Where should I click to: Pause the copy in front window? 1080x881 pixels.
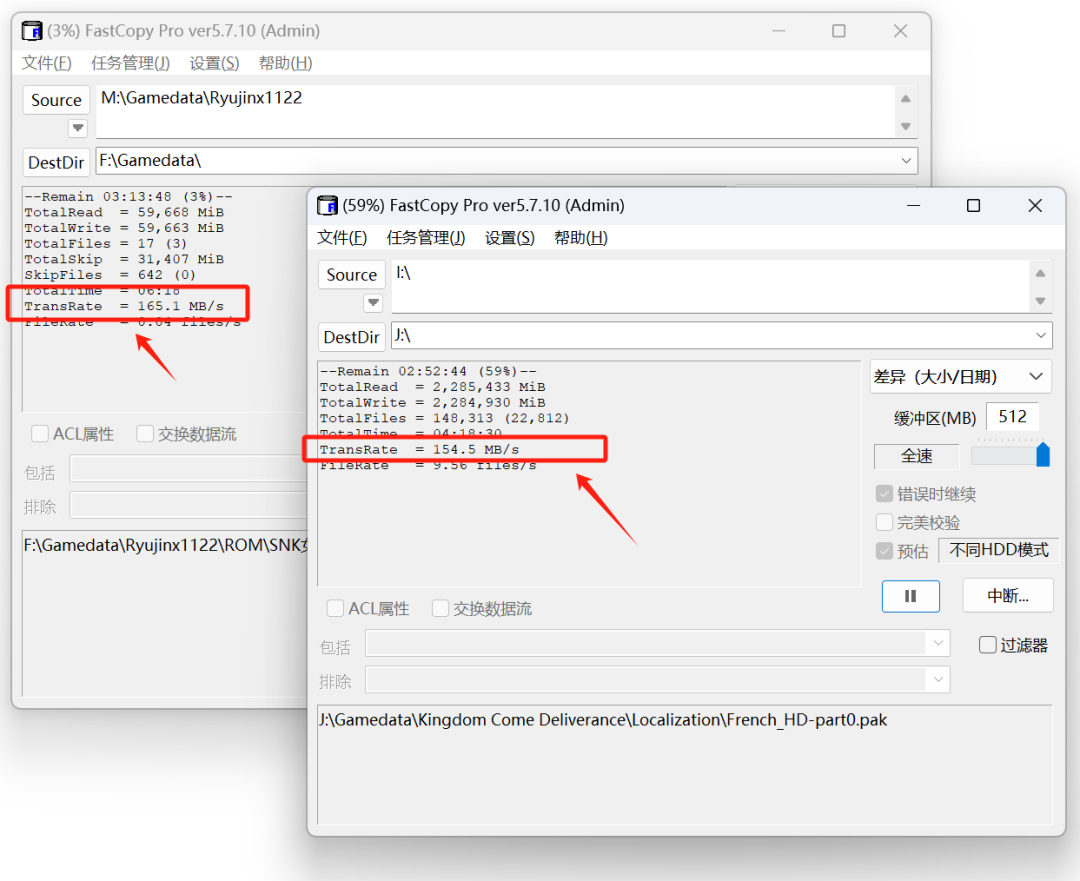[911, 596]
